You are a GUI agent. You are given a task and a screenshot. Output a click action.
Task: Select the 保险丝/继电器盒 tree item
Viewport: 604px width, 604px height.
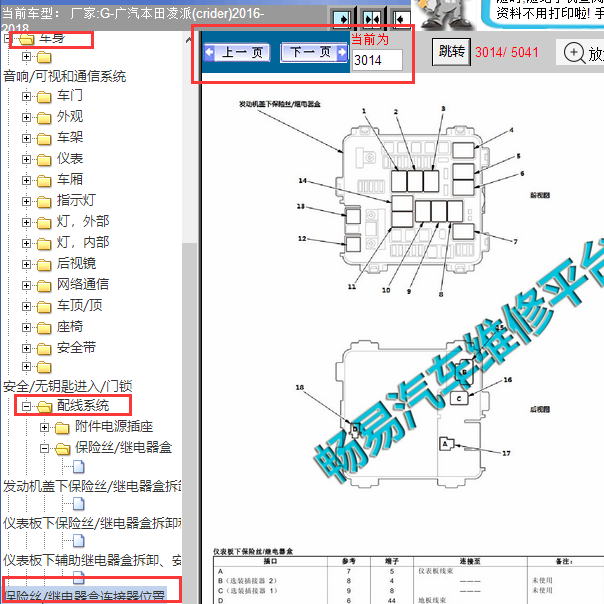(123, 448)
